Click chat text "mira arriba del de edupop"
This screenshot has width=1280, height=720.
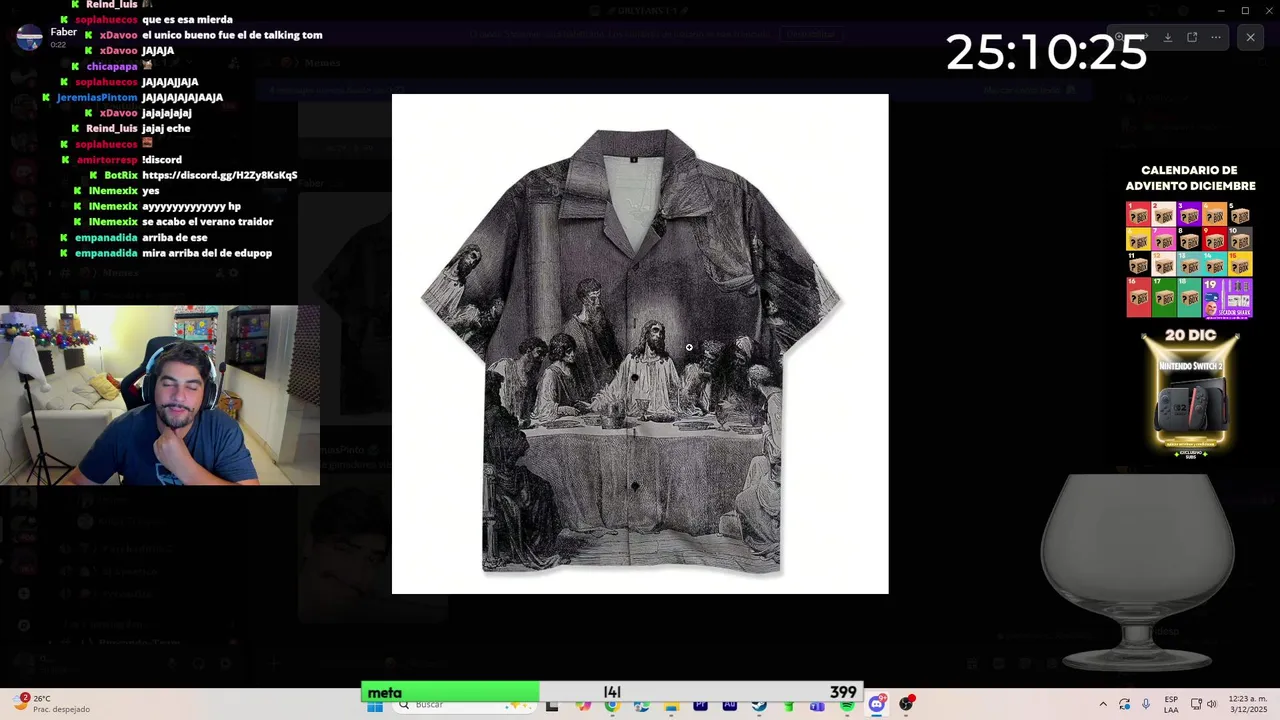207,253
